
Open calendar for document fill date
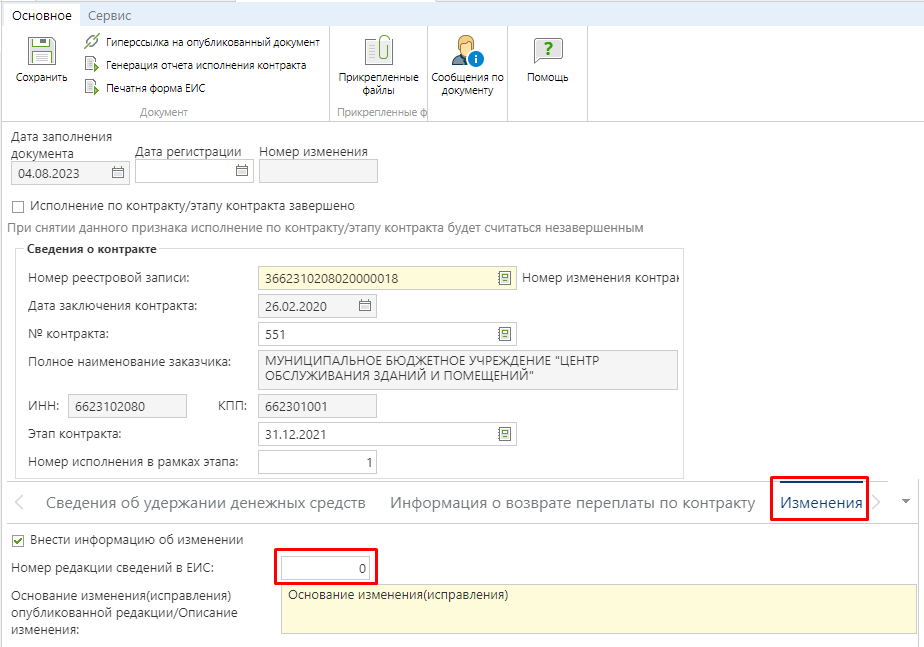point(118,172)
